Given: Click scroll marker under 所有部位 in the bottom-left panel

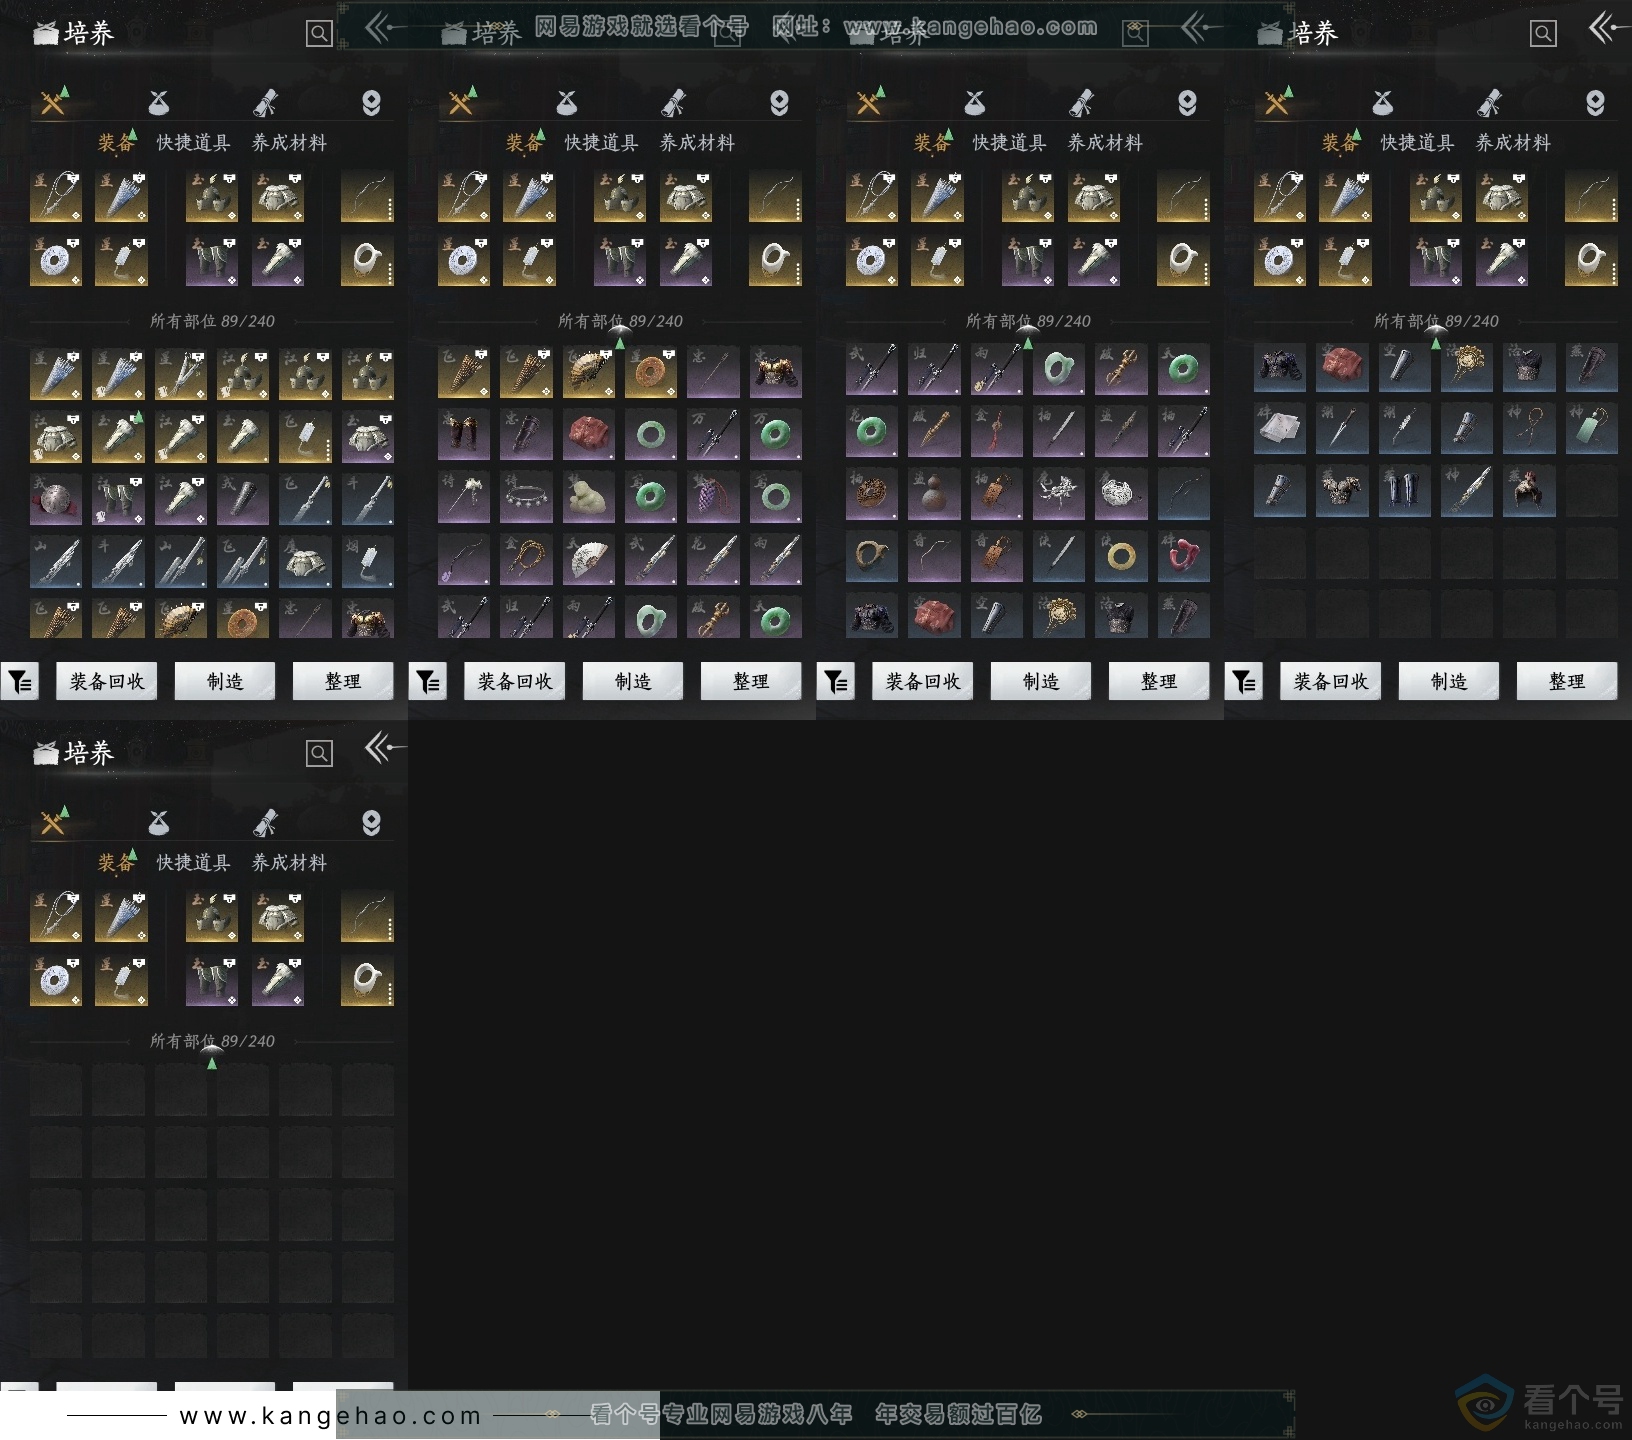Looking at the screenshot, I should point(212,1058).
